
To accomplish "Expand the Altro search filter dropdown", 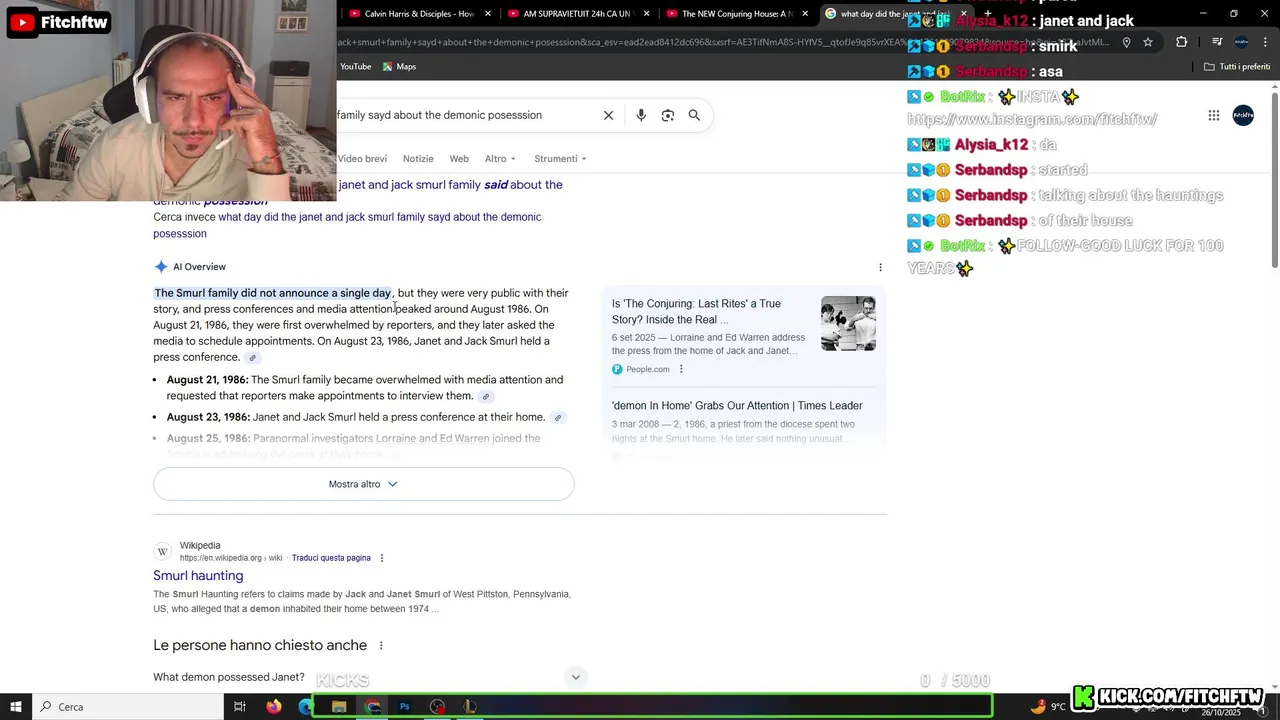I will click(x=500, y=159).
